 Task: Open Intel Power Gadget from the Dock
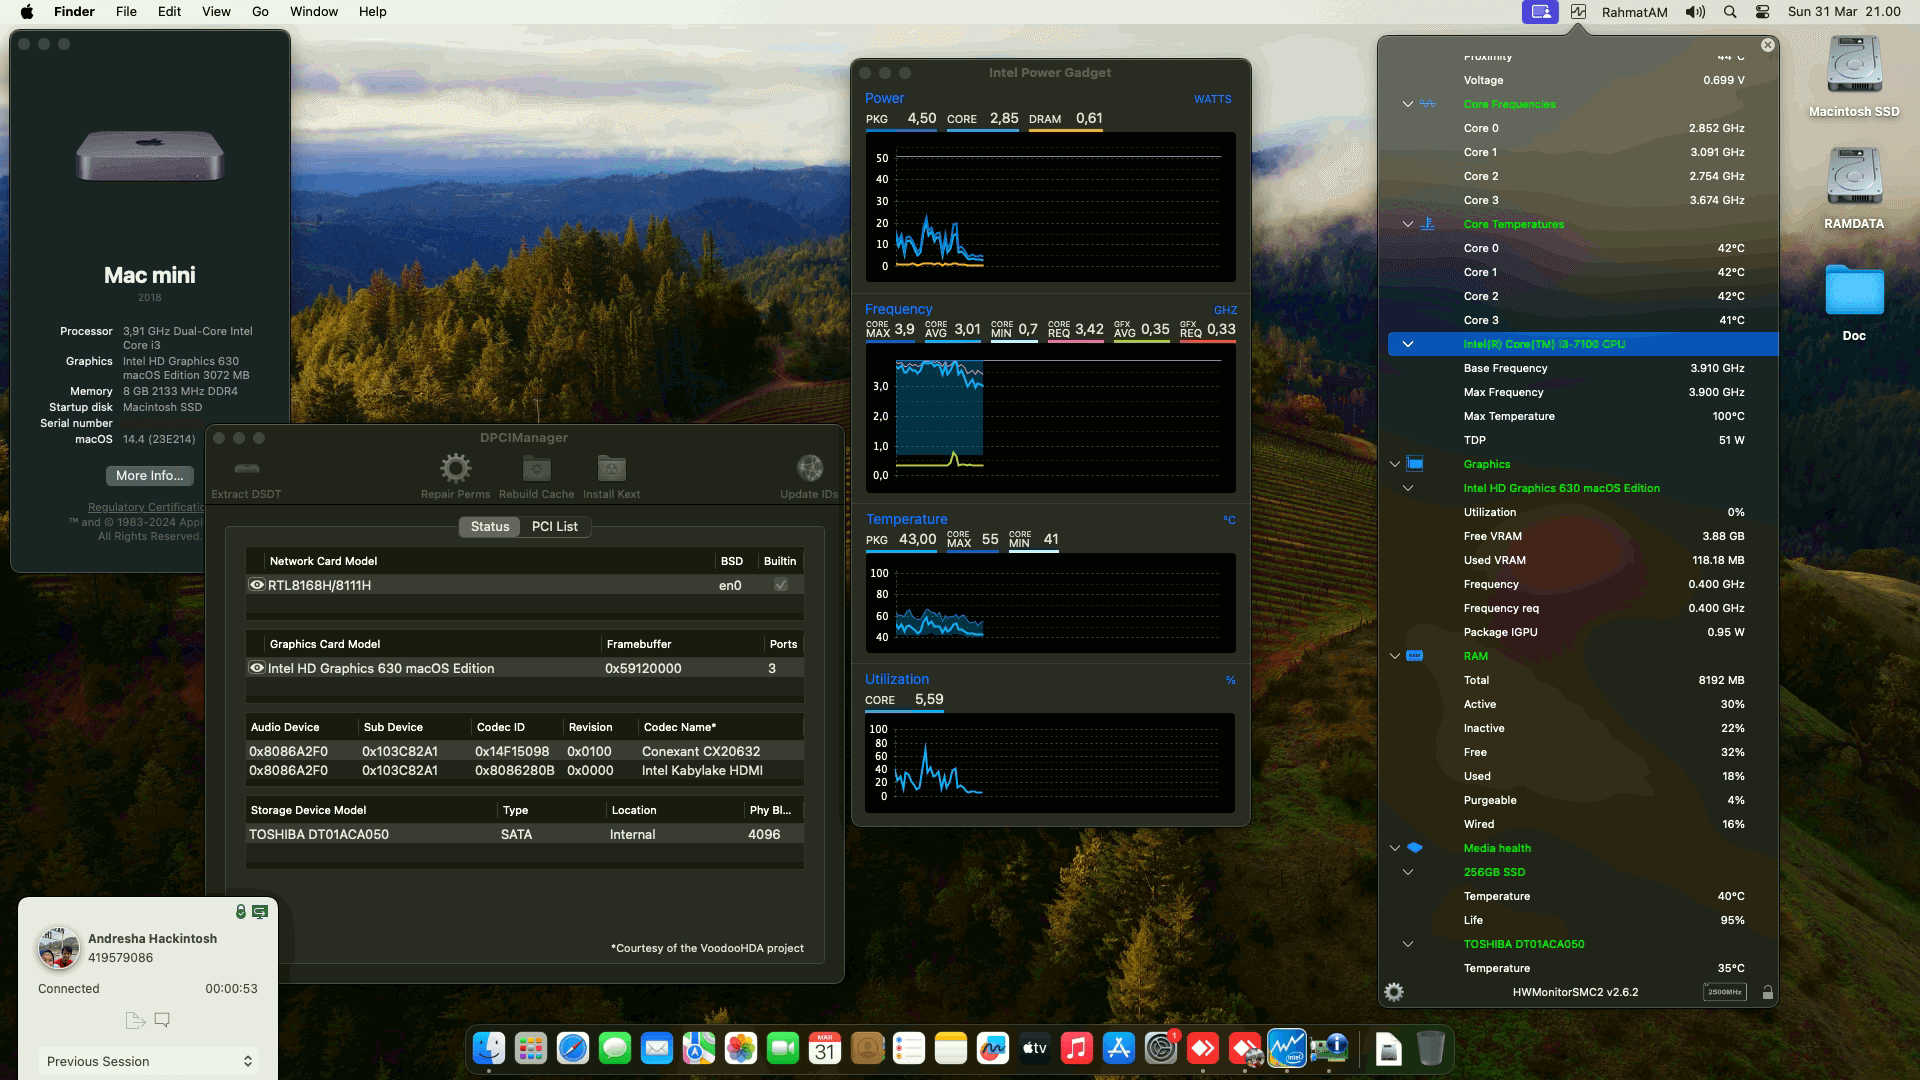coord(1287,1048)
